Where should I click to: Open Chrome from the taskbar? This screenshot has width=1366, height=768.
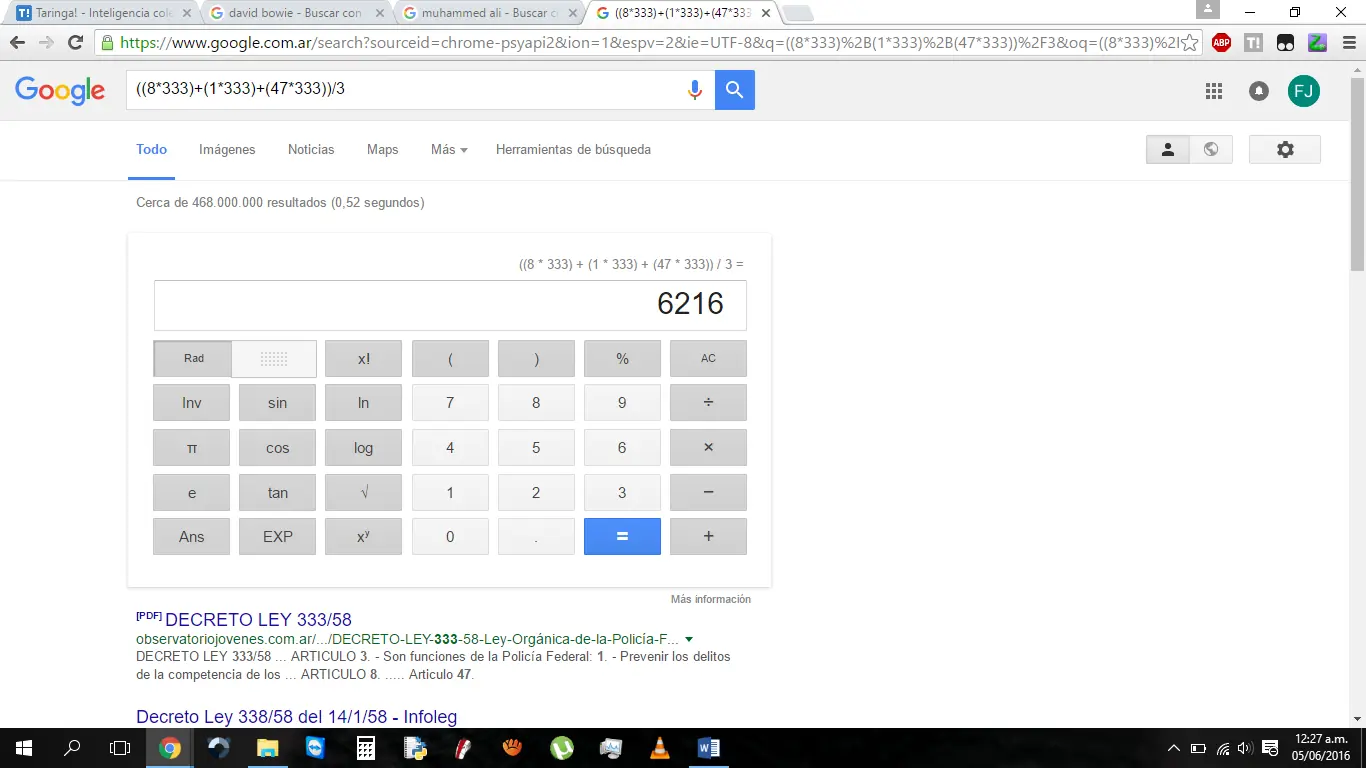click(170, 748)
